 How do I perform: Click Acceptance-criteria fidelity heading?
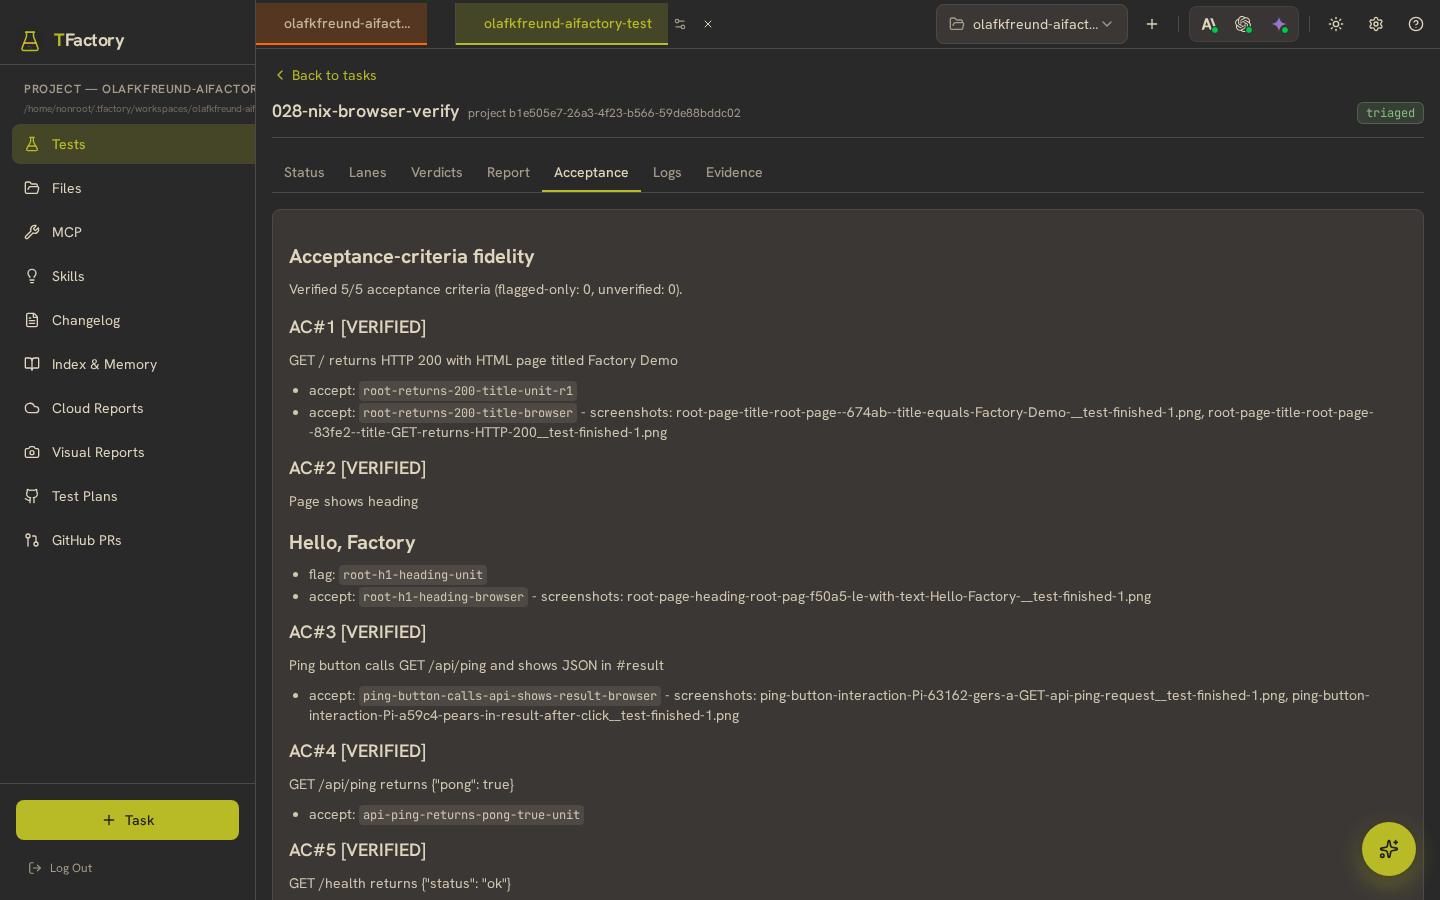[x=411, y=256]
